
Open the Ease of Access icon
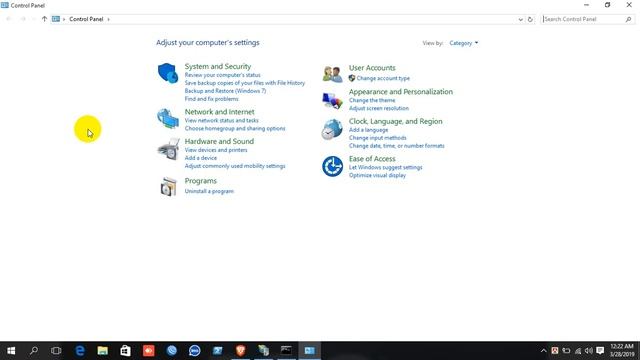pyautogui.click(x=332, y=167)
